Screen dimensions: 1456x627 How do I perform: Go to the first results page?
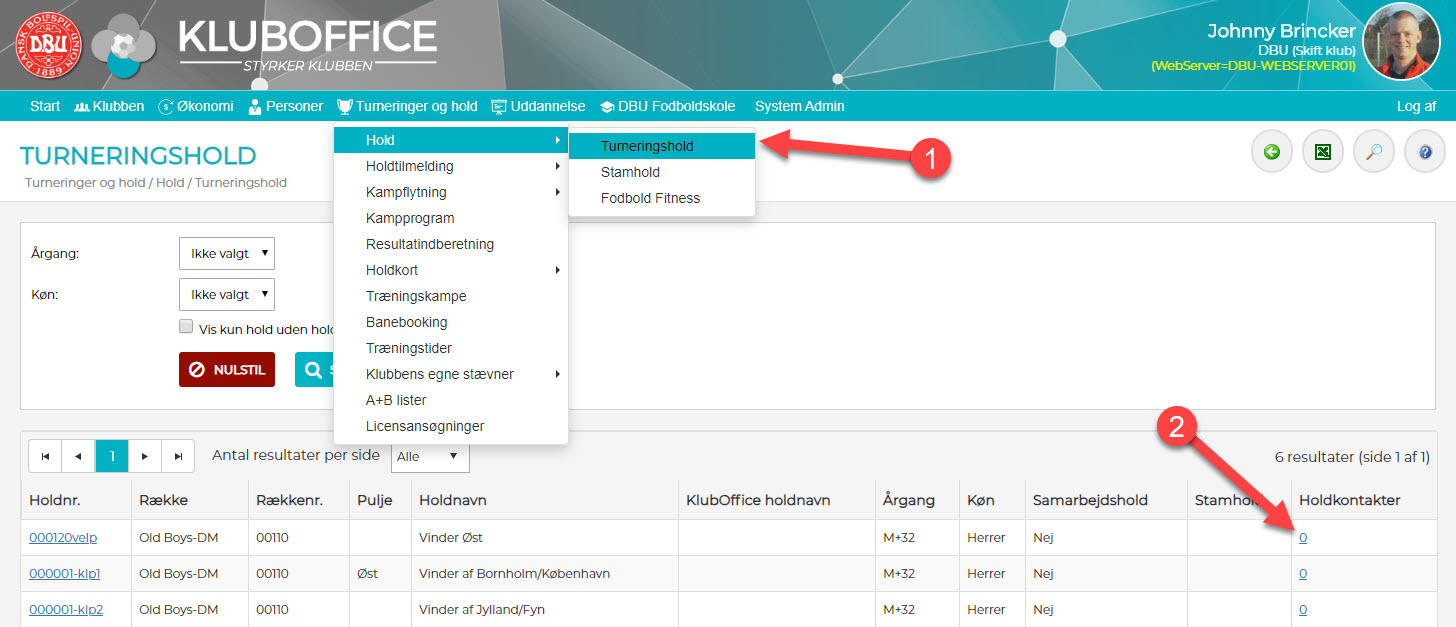45,456
